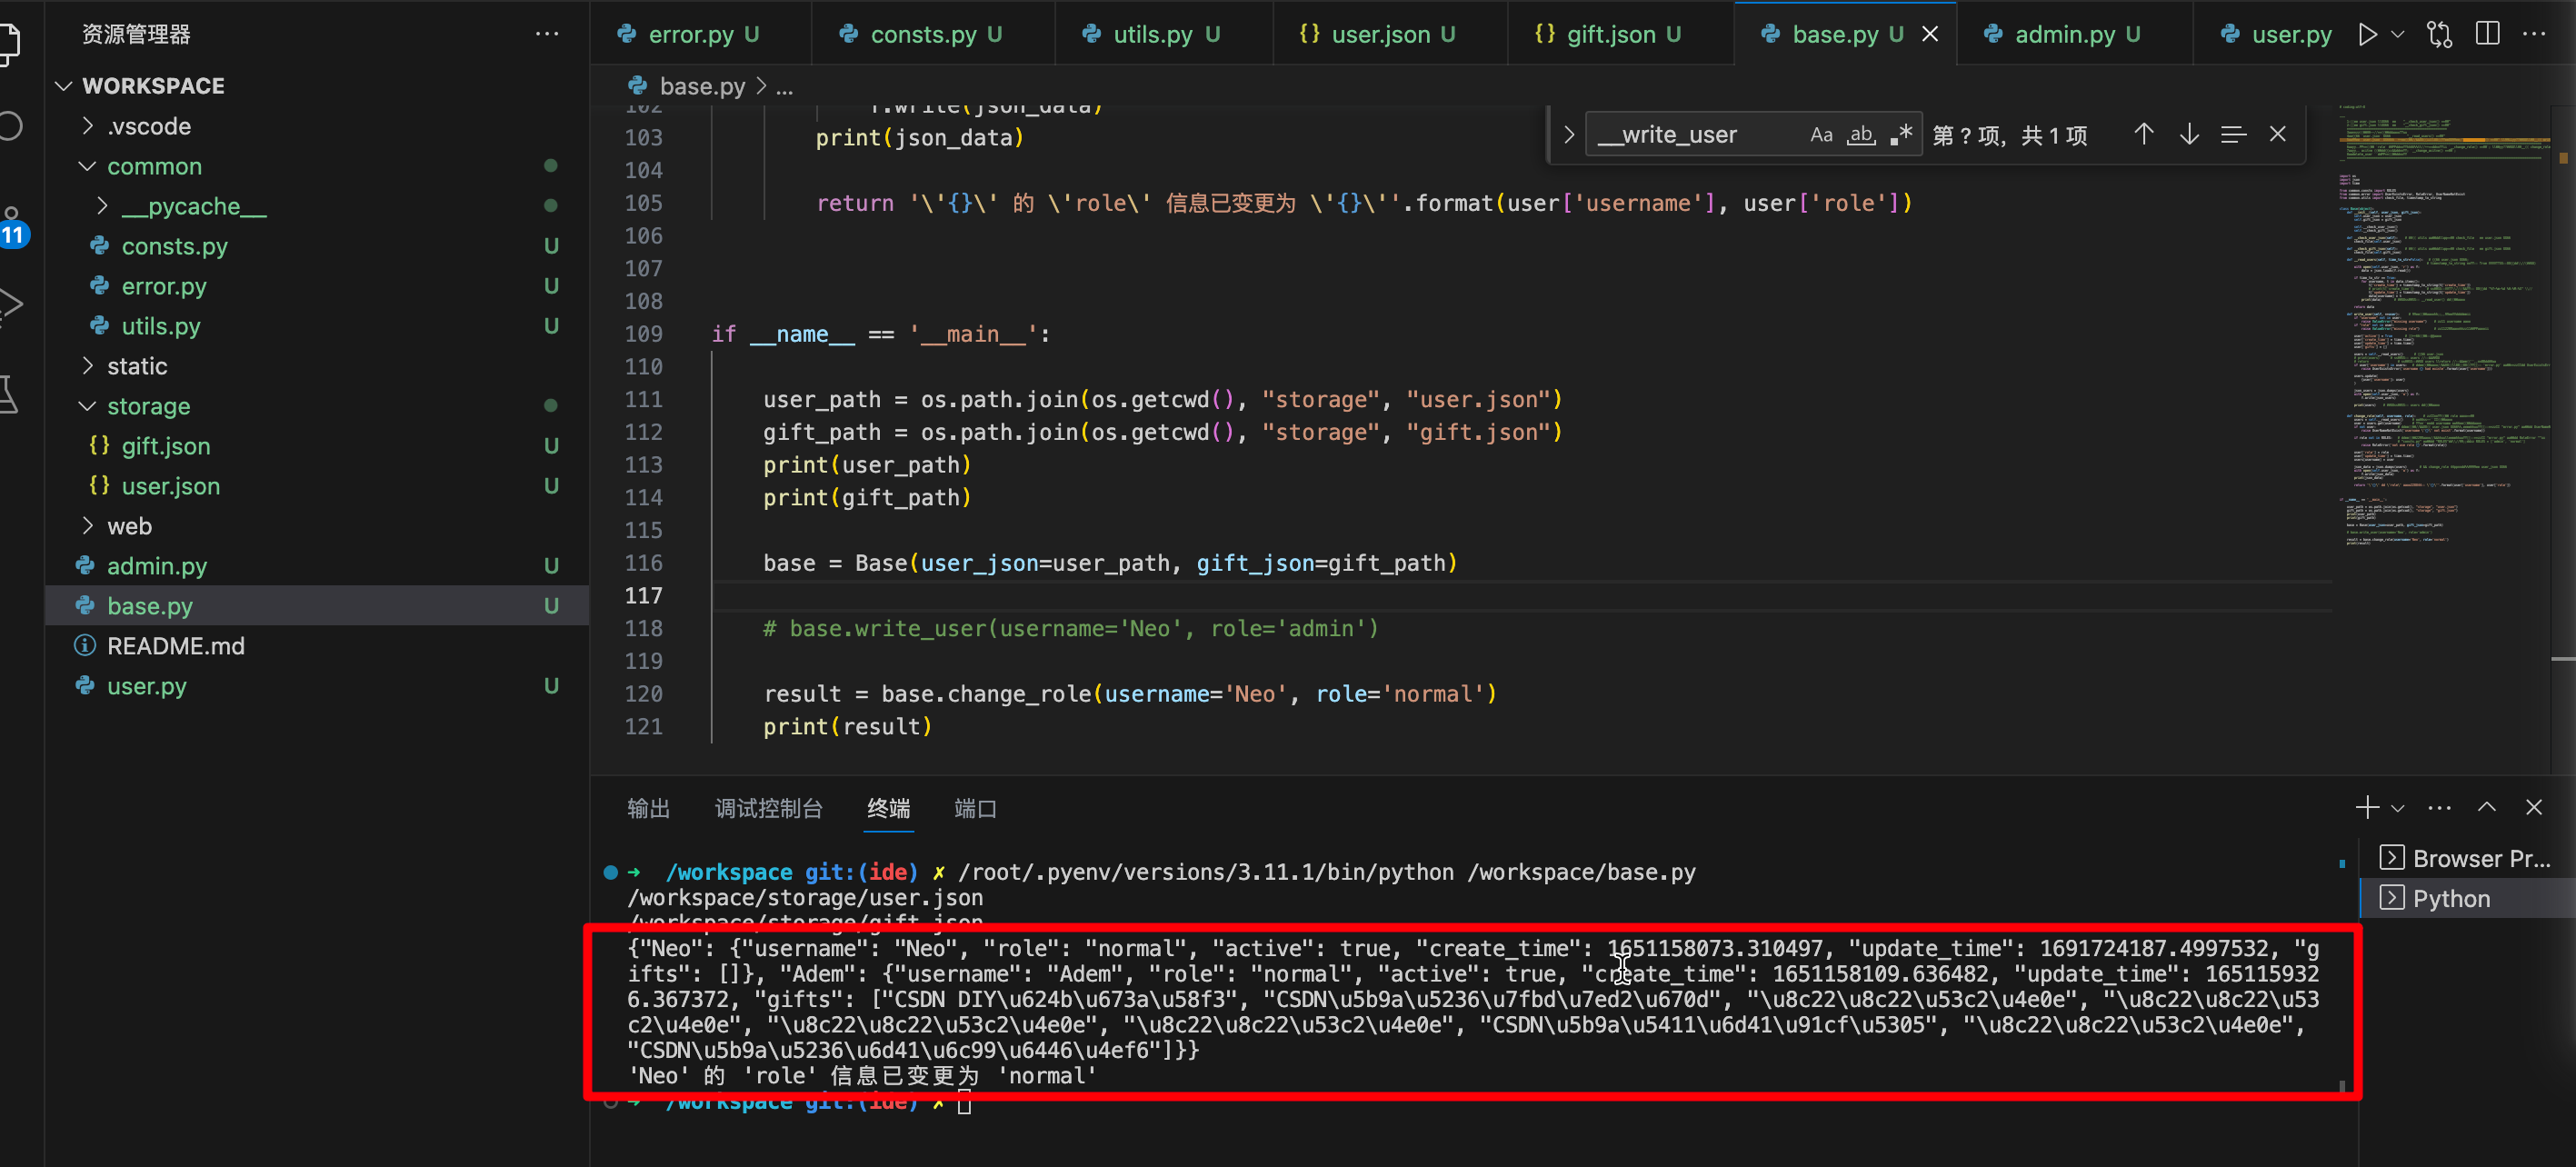Open user.py in explorer tree
Image resolution: width=2576 pixels, height=1167 pixels.
click(x=318, y=686)
